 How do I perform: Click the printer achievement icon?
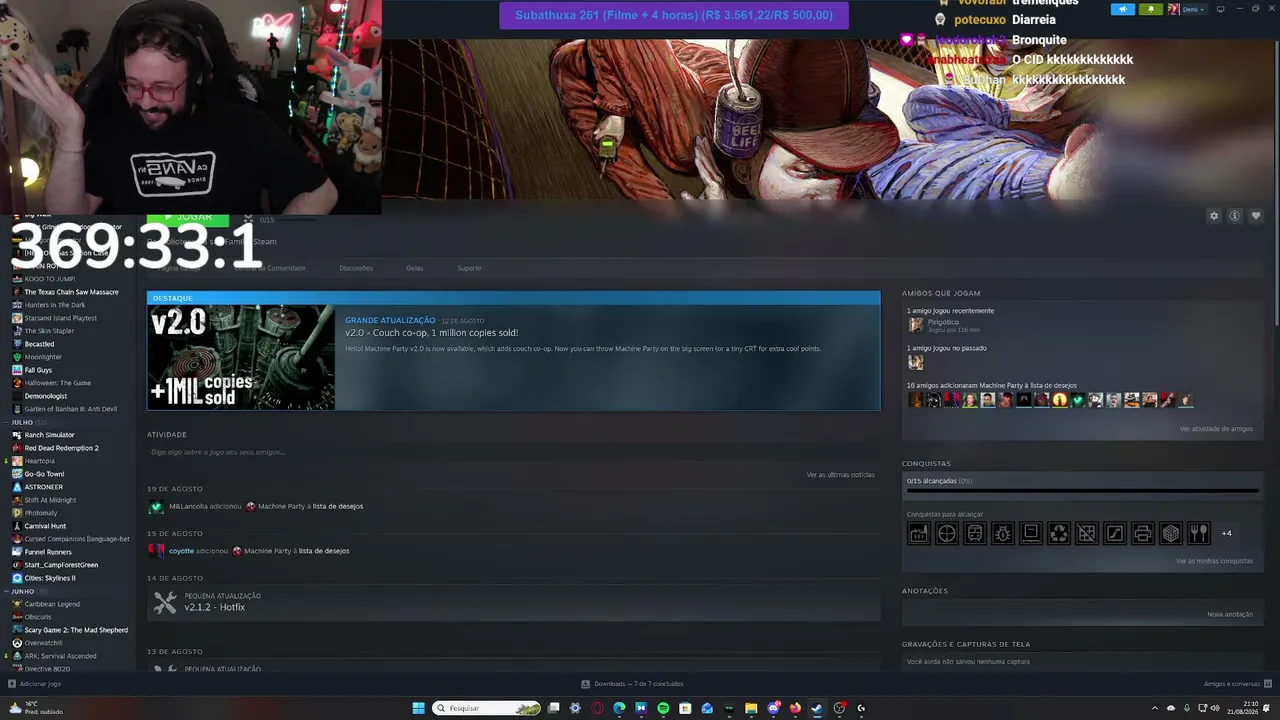pos(1142,533)
